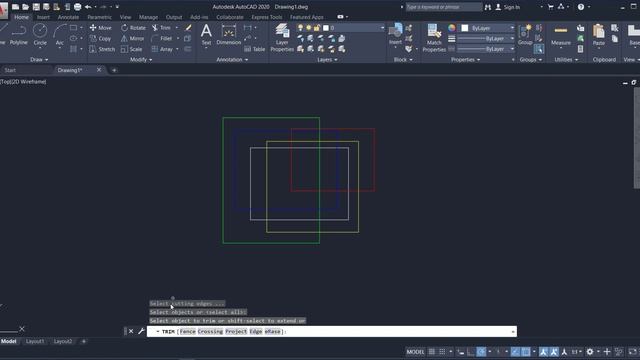Toggle ortho mode in status bar
This screenshot has width=640, height=360.
[x=471, y=351]
